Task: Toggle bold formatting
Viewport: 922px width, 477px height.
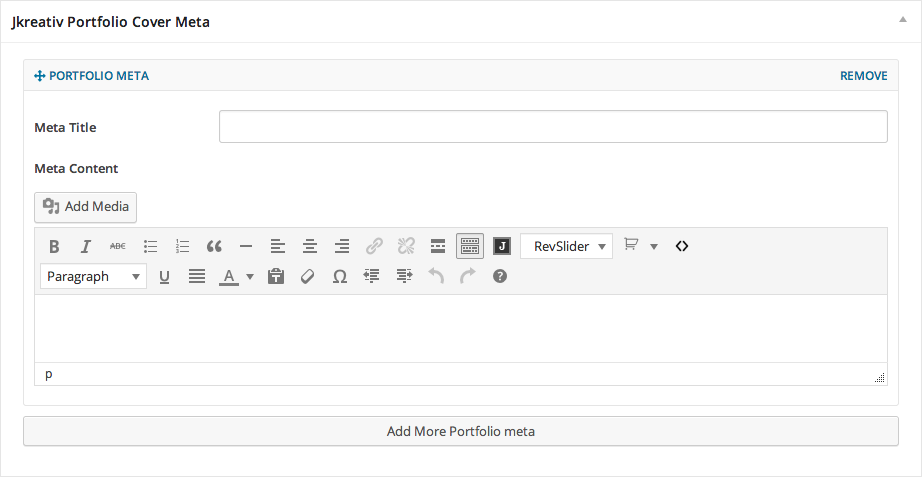Action: pos(54,246)
